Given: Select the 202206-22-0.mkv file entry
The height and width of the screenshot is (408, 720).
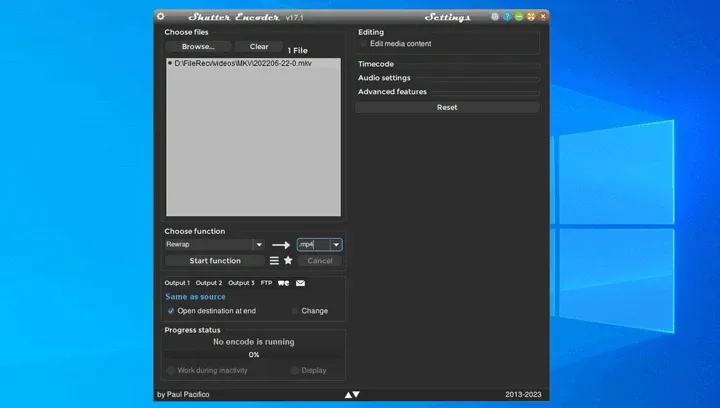Looking at the screenshot, I should tap(240, 63).
